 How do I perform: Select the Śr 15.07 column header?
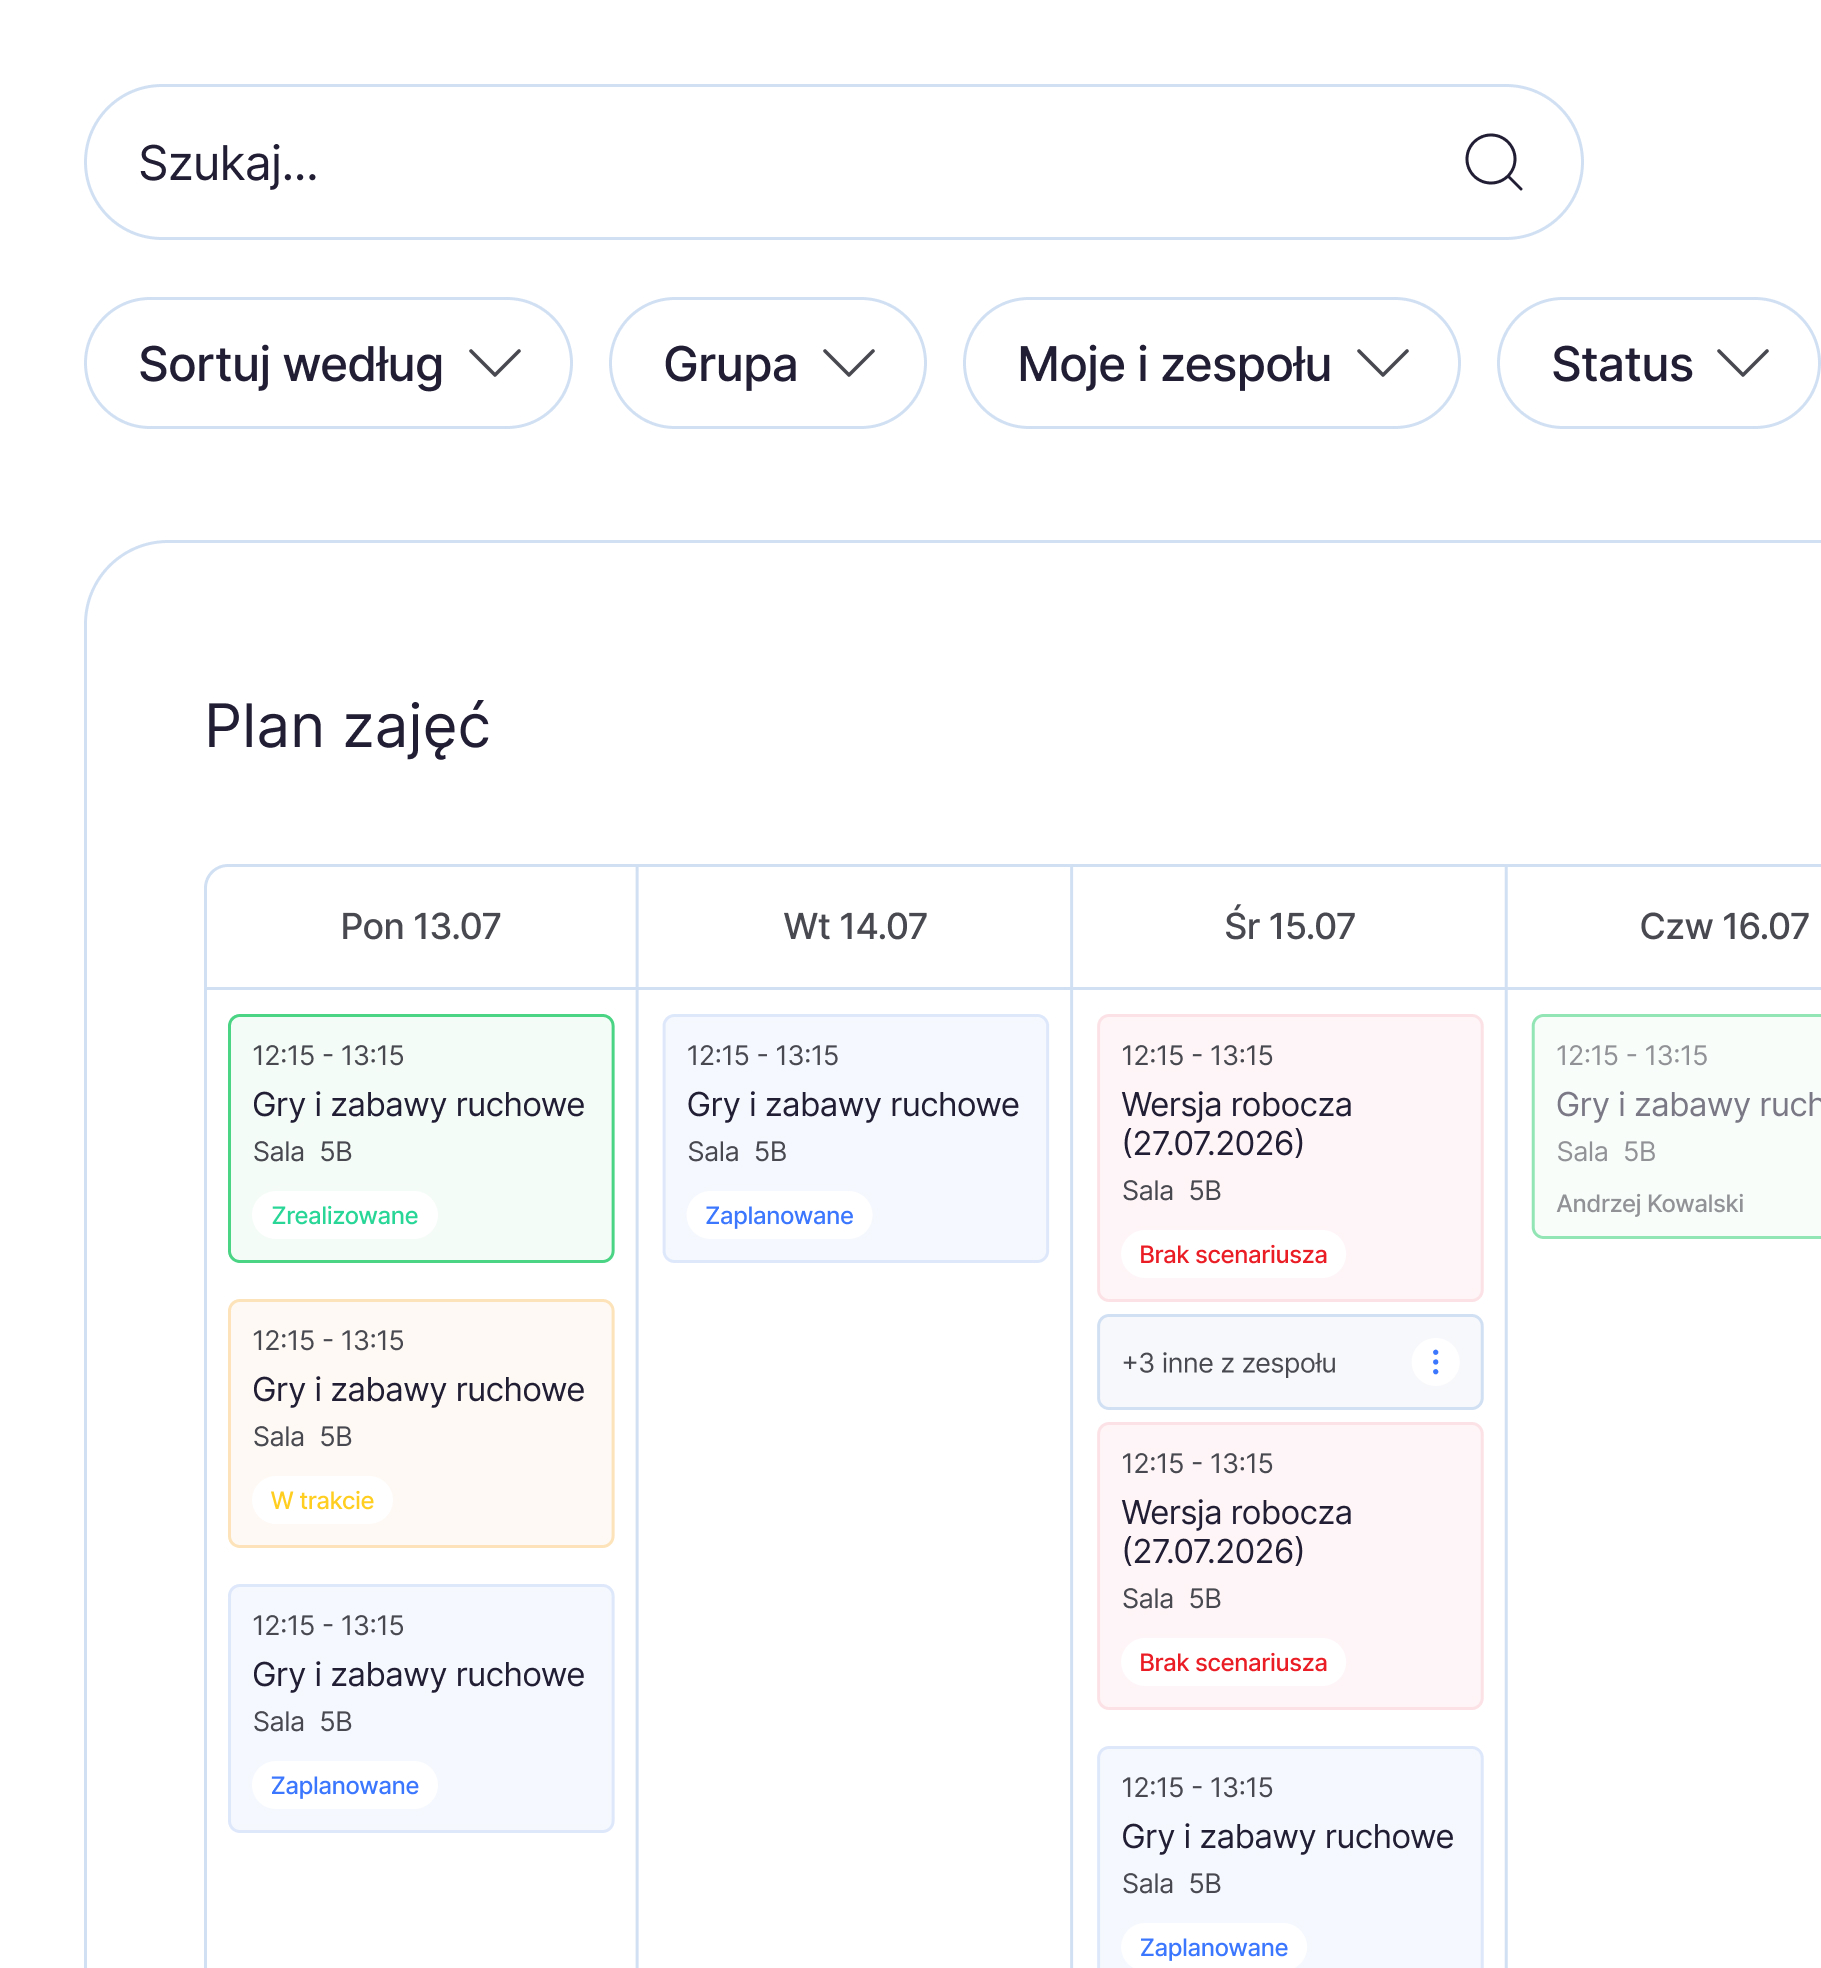[x=1290, y=926]
